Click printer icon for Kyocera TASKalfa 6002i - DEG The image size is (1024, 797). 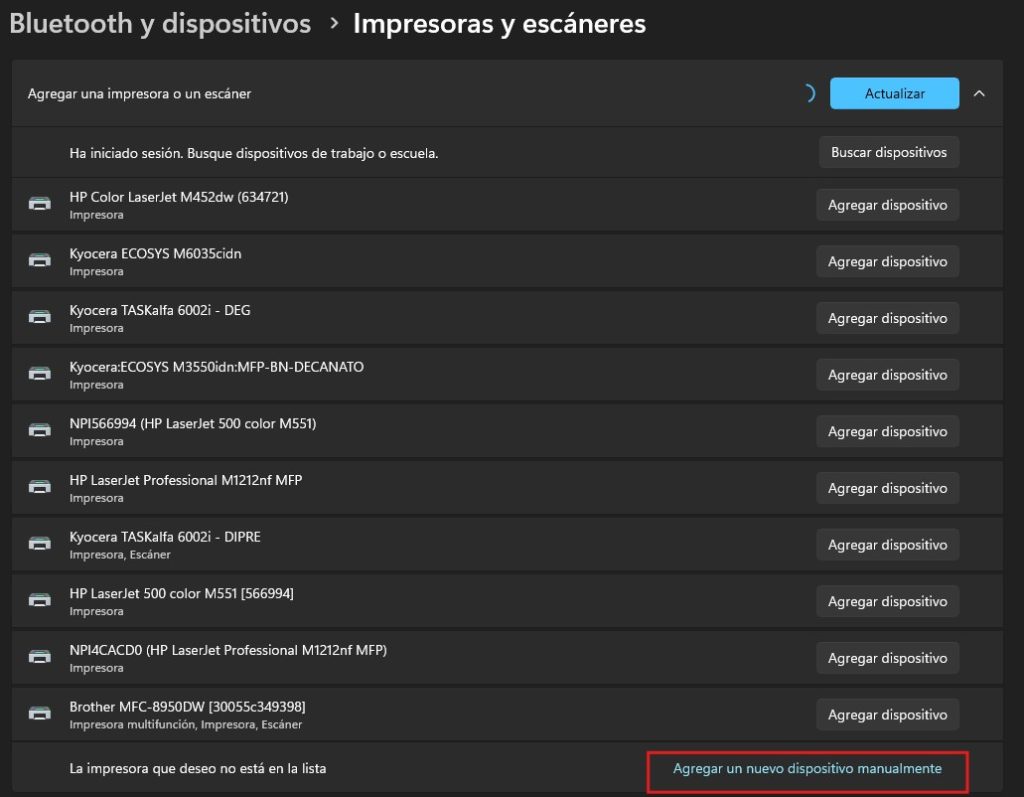click(40, 318)
